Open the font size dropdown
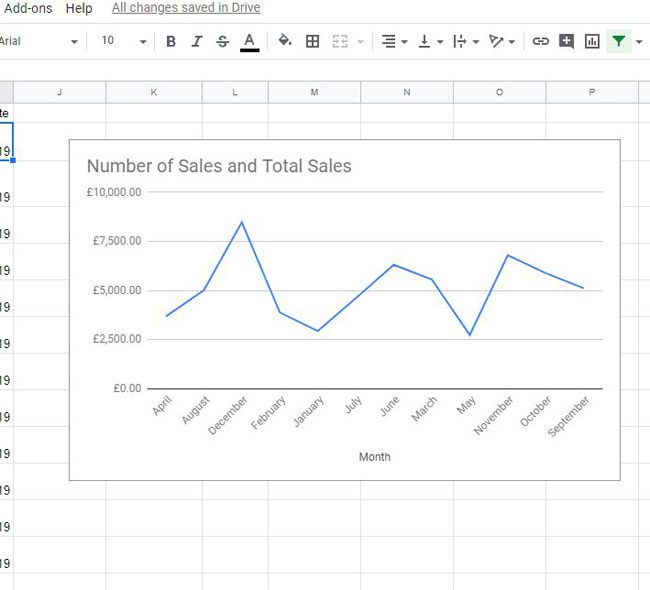 click(x=124, y=41)
